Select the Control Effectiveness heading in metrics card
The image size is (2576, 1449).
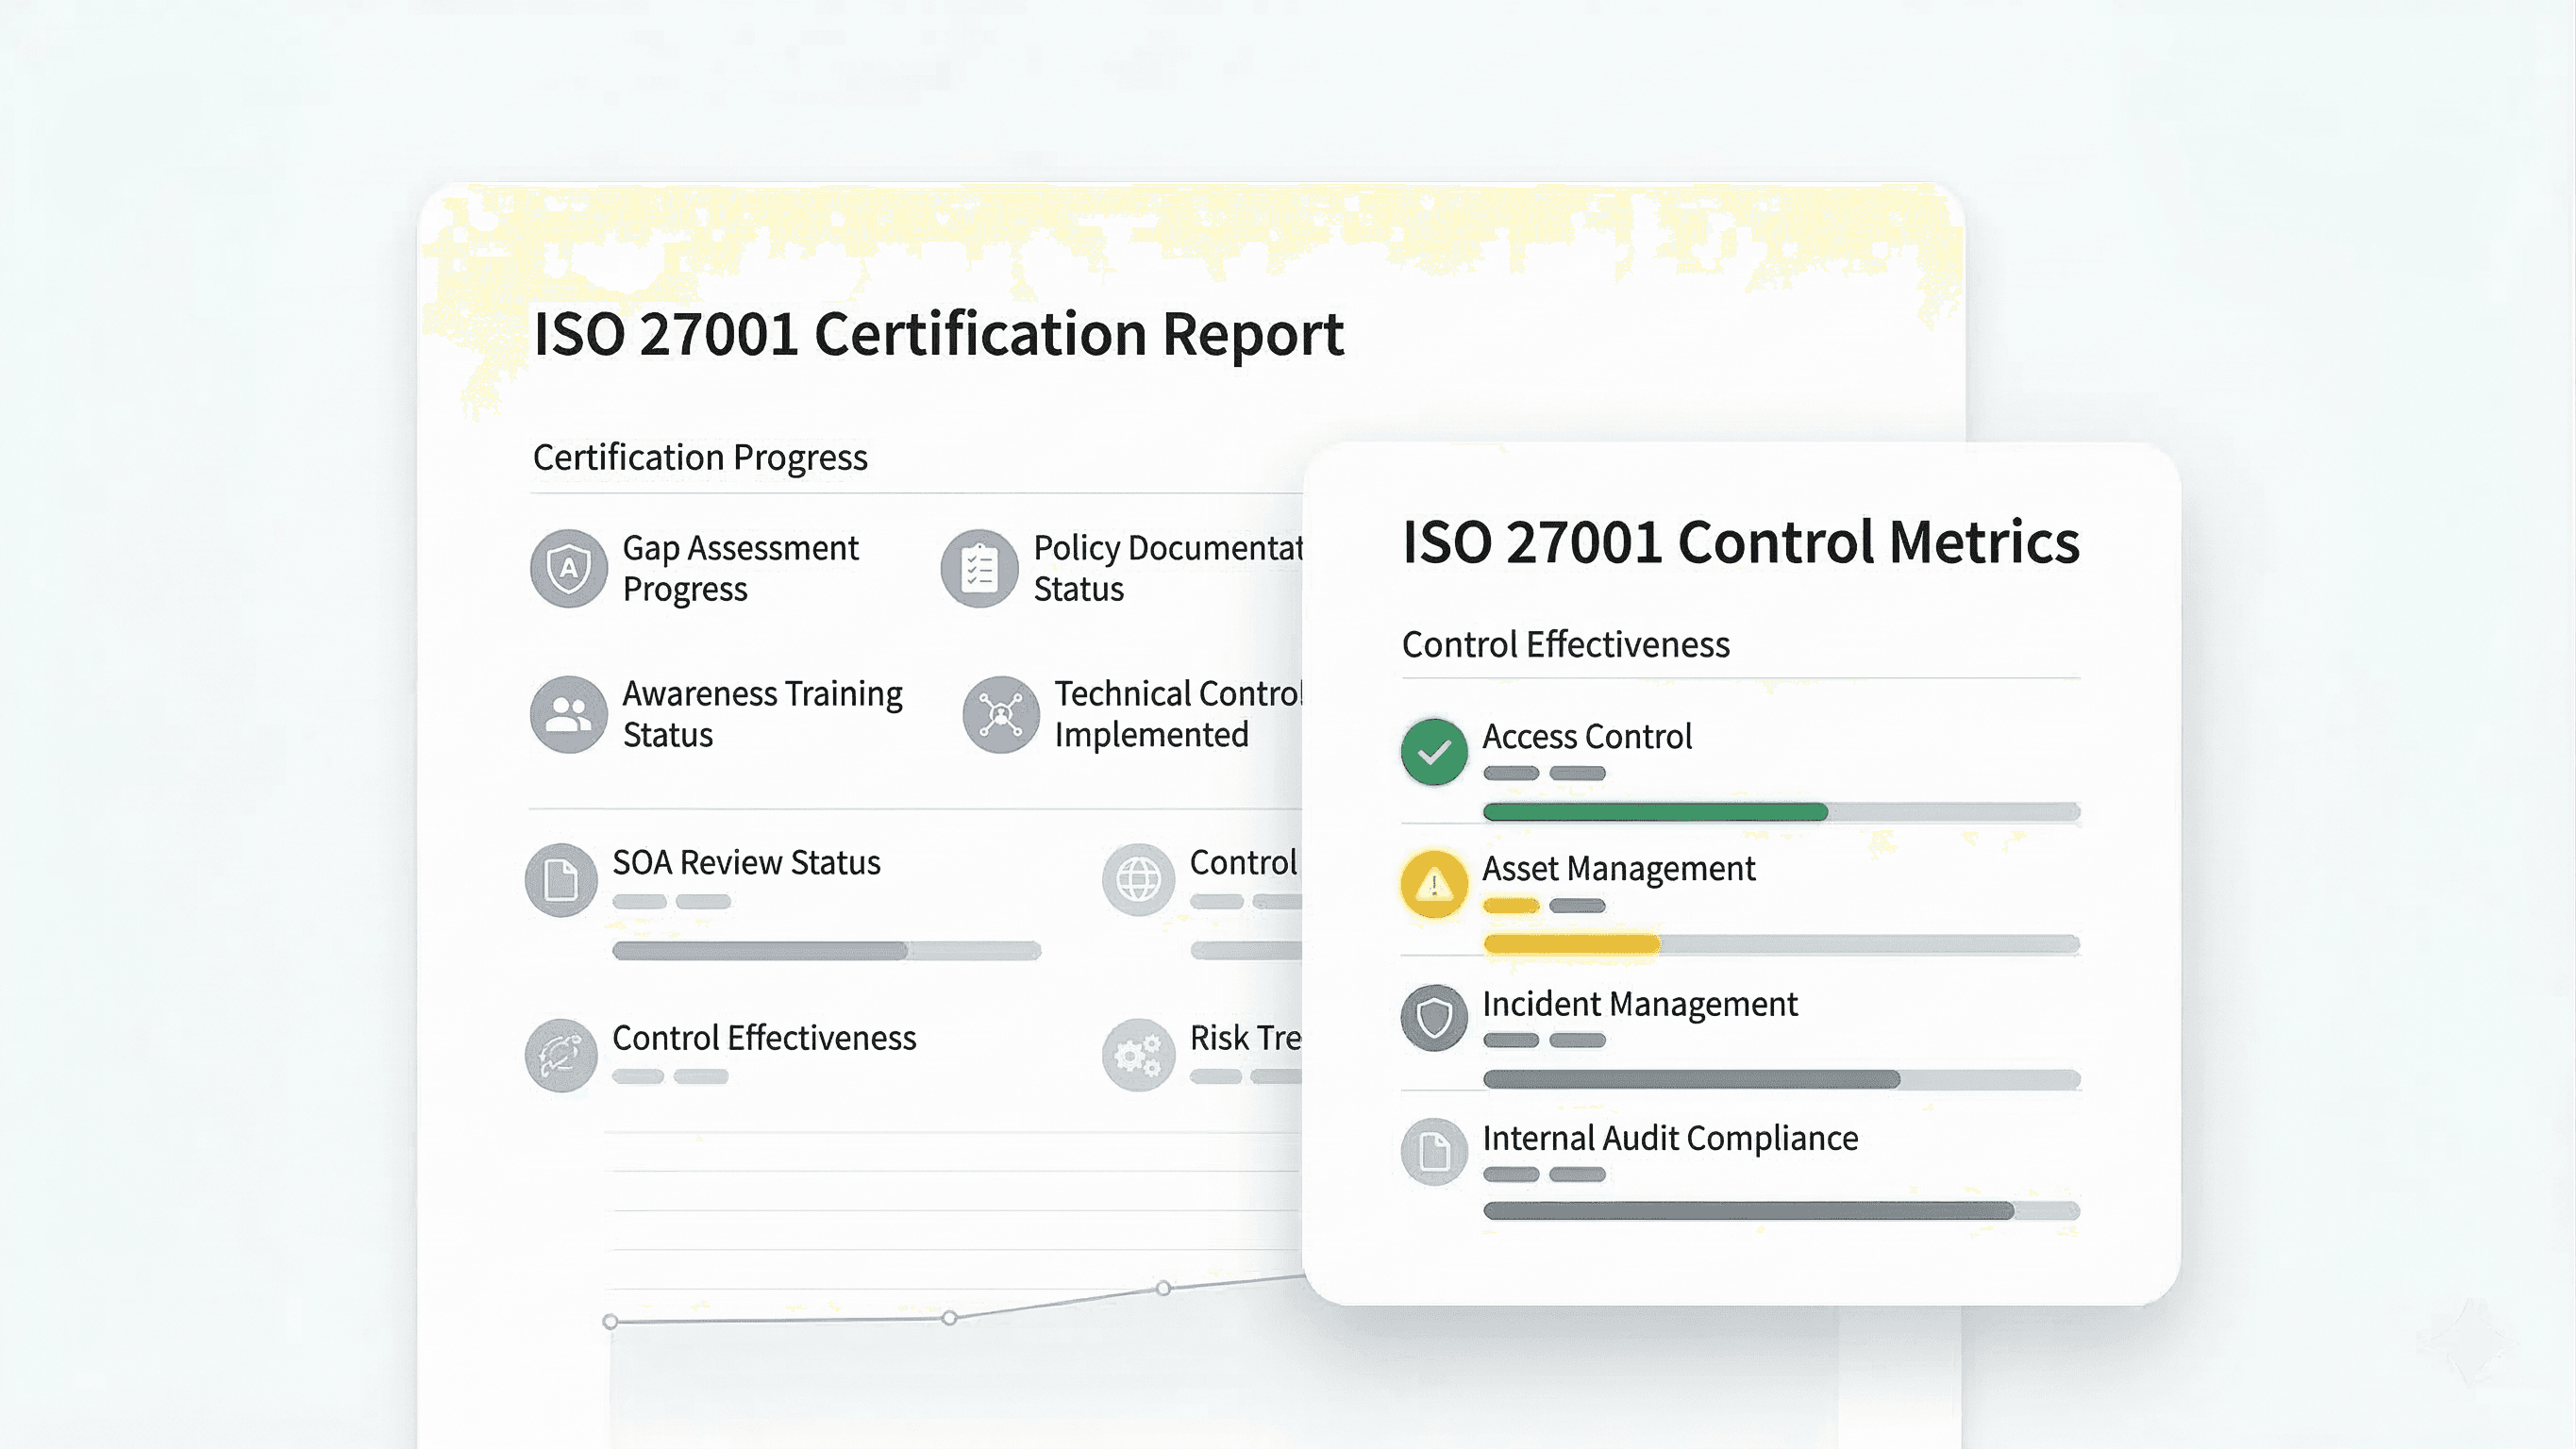click(1565, 645)
